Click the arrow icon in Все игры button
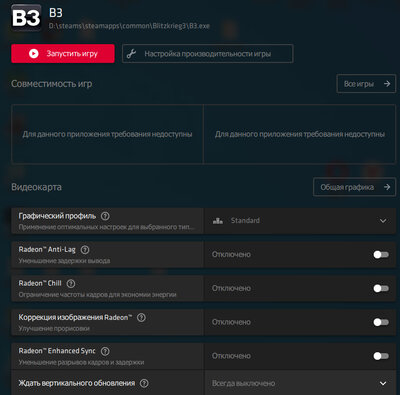 tap(387, 84)
